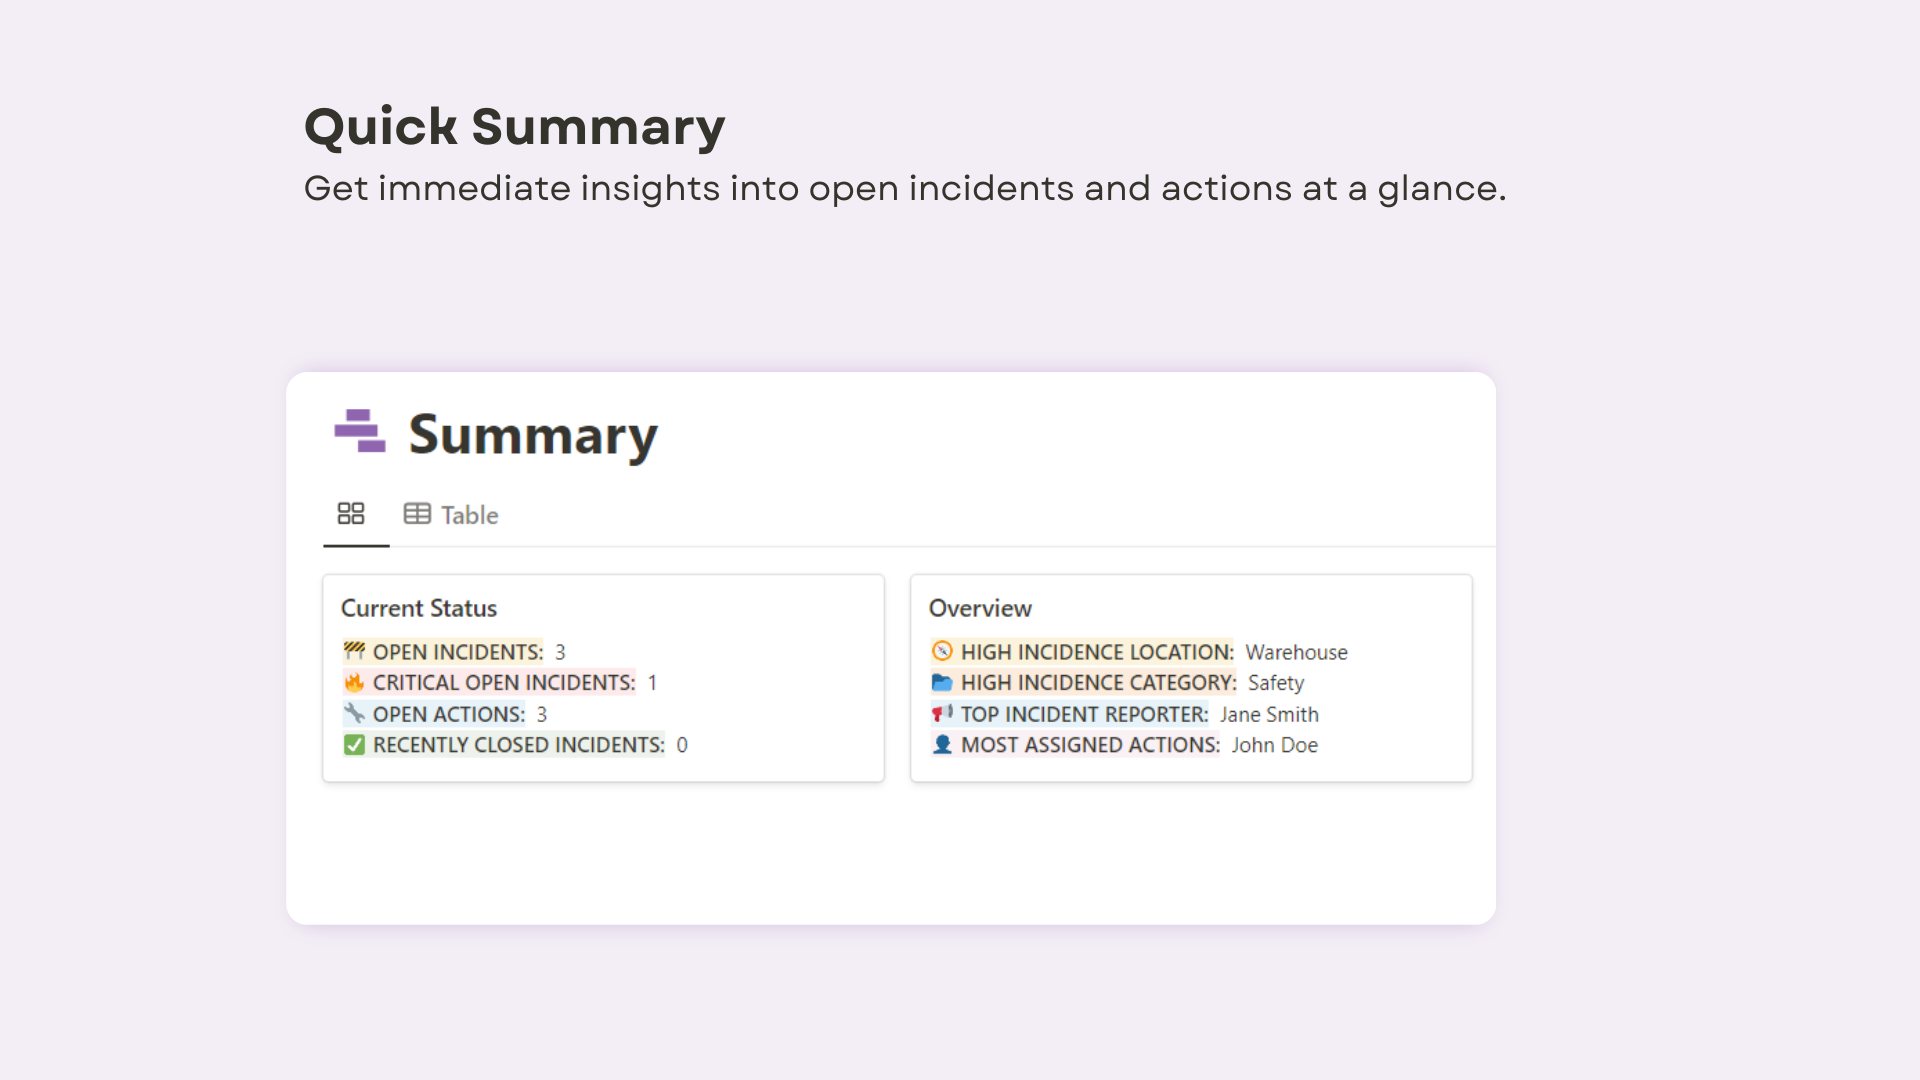The image size is (1920, 1080).
Task: Click the Safety category value
Action: tap(1275, 683)
